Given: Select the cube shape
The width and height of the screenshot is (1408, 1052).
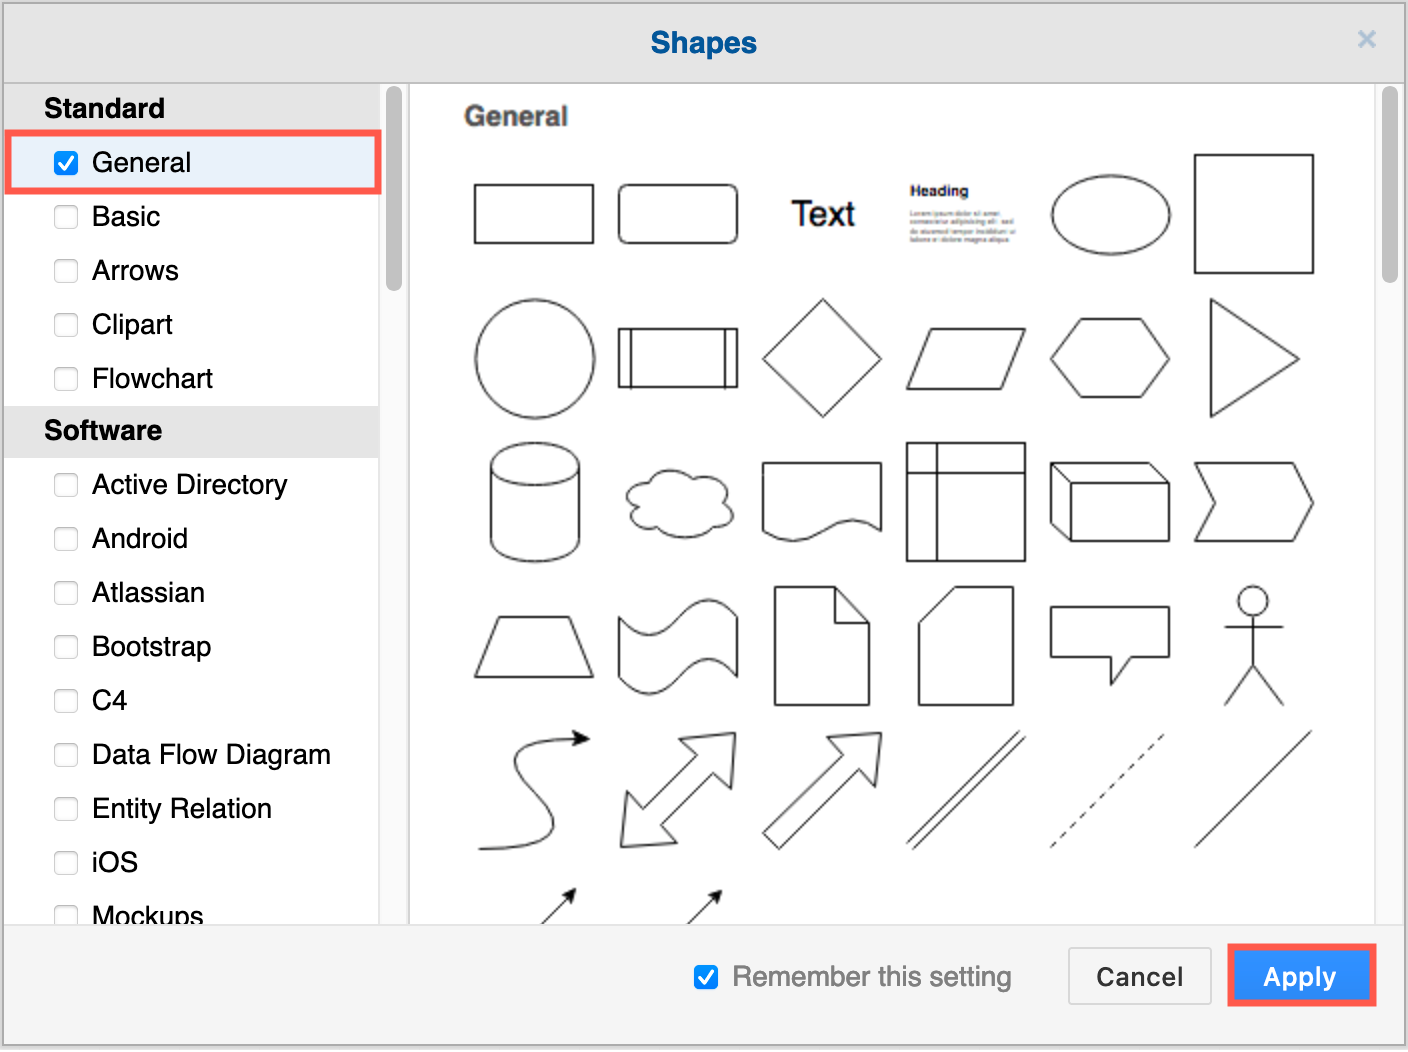Looking at the screenshot, I should (x=1108, y=502).
